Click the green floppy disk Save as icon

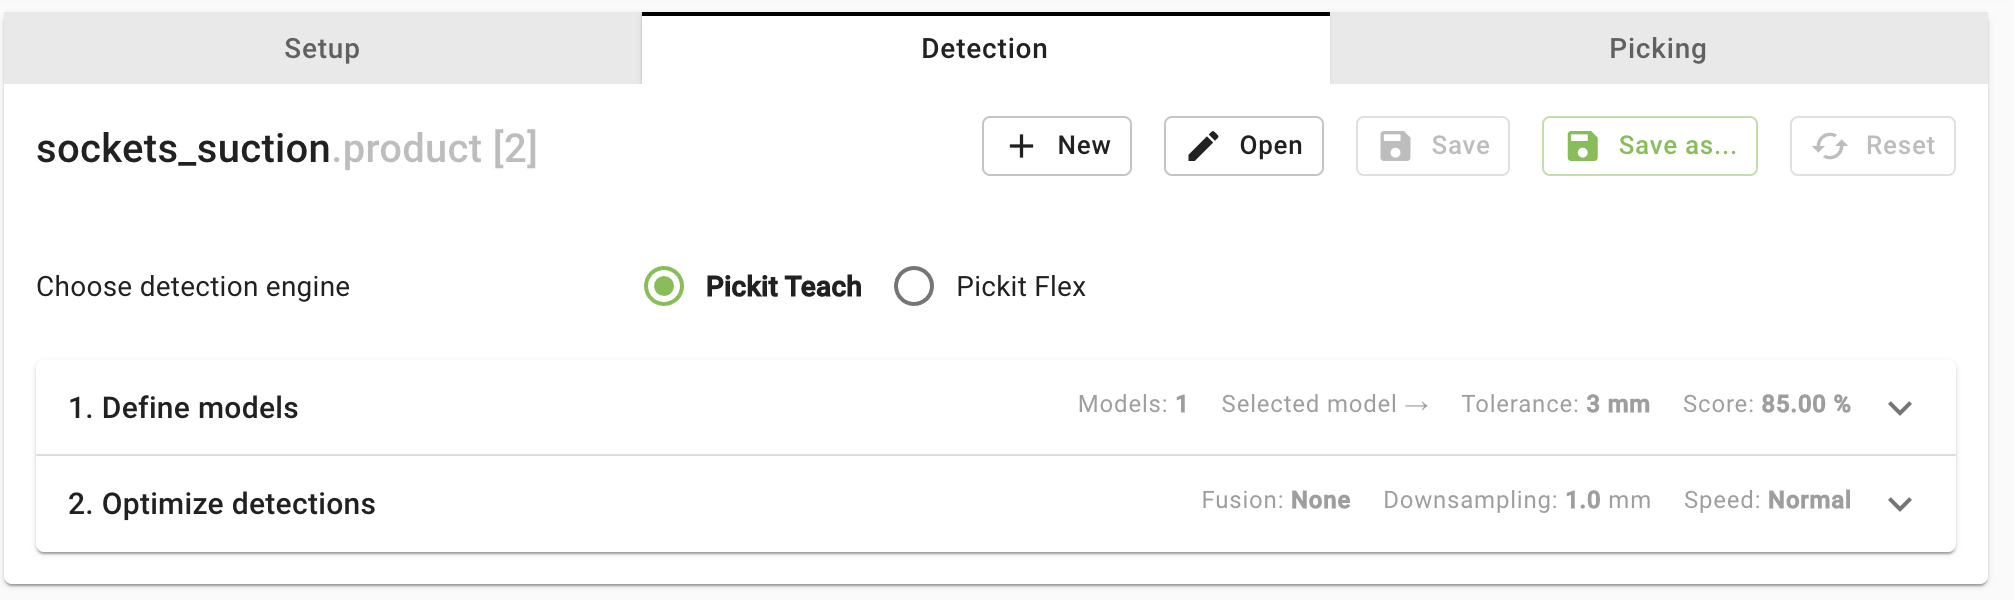pyautogui.click(x=1582, y=146)
